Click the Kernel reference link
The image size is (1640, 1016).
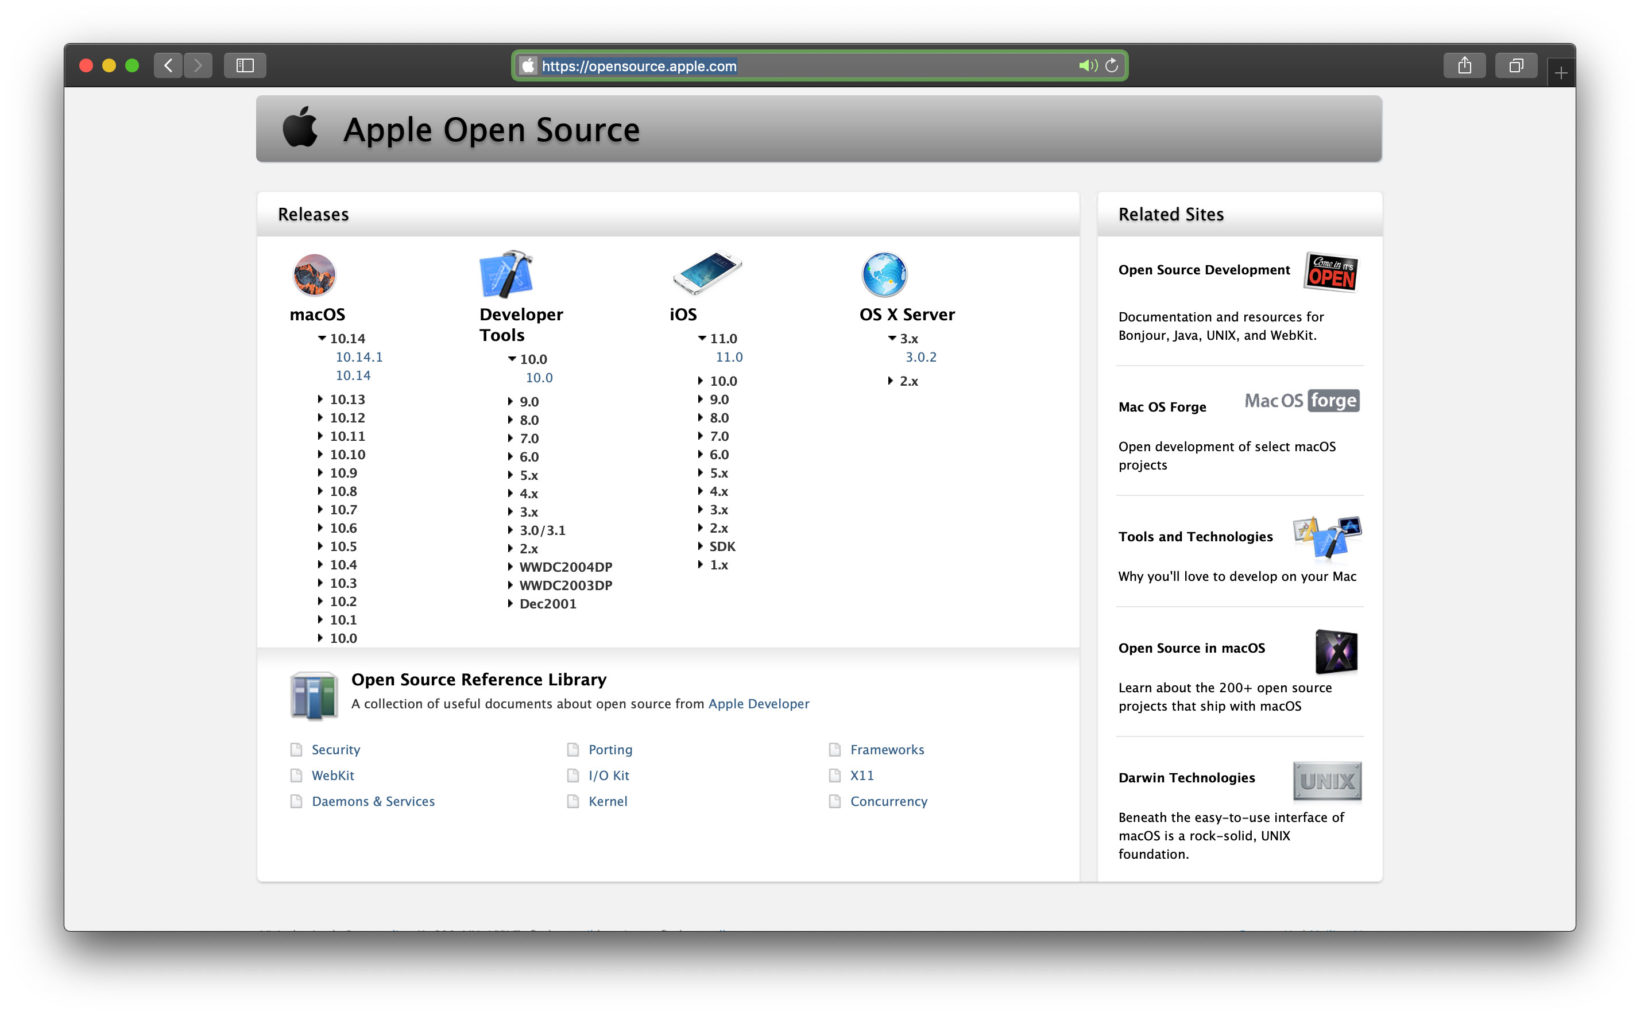[608, 802]
